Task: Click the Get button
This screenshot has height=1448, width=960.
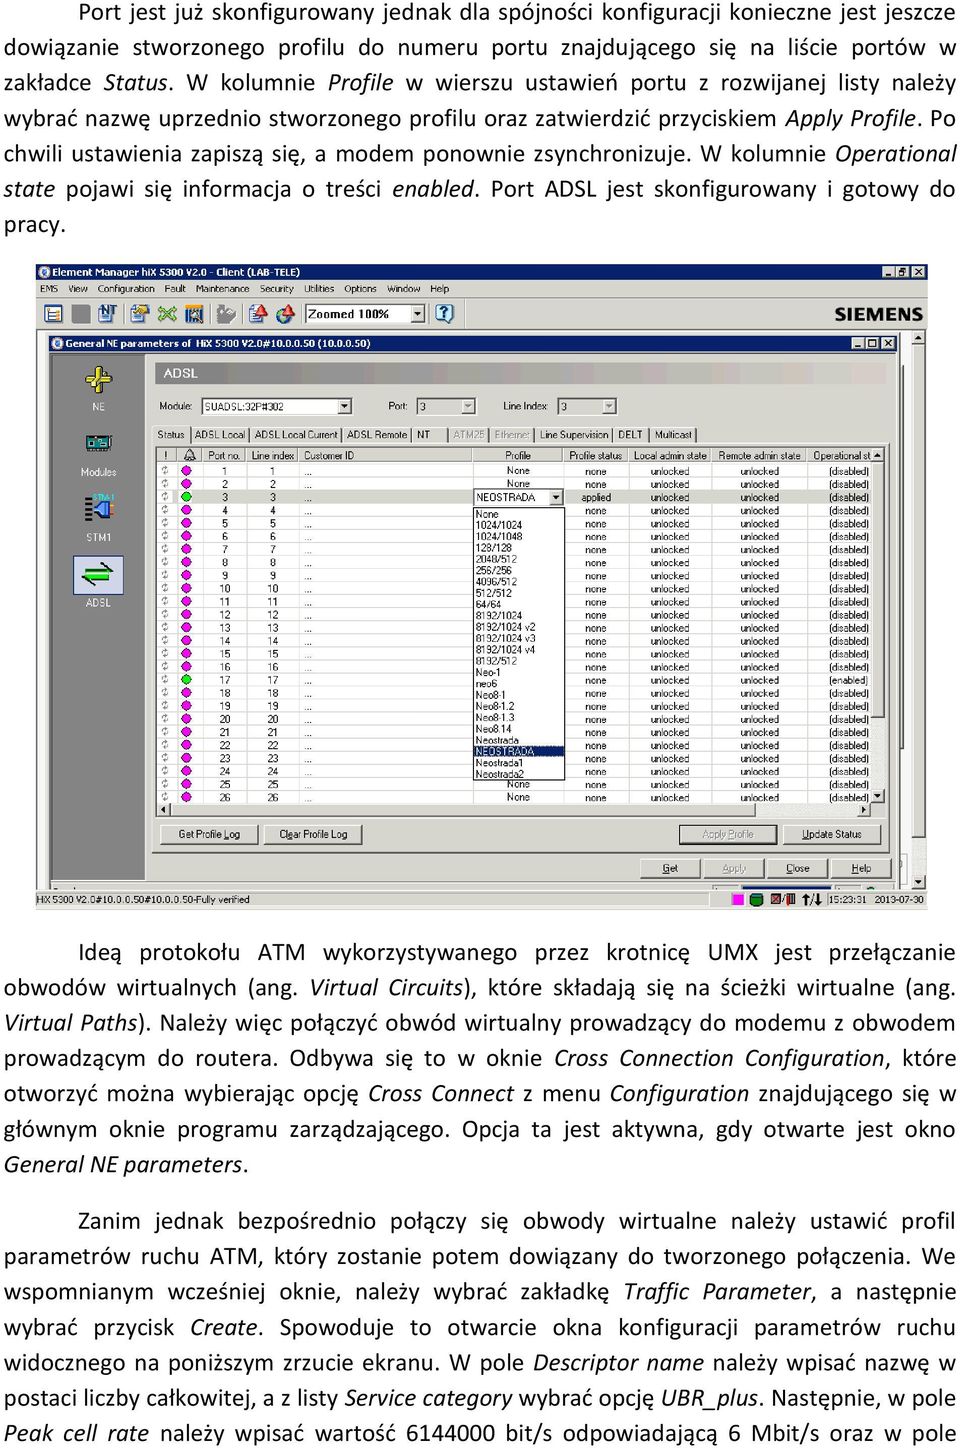Action: (670, 868)
